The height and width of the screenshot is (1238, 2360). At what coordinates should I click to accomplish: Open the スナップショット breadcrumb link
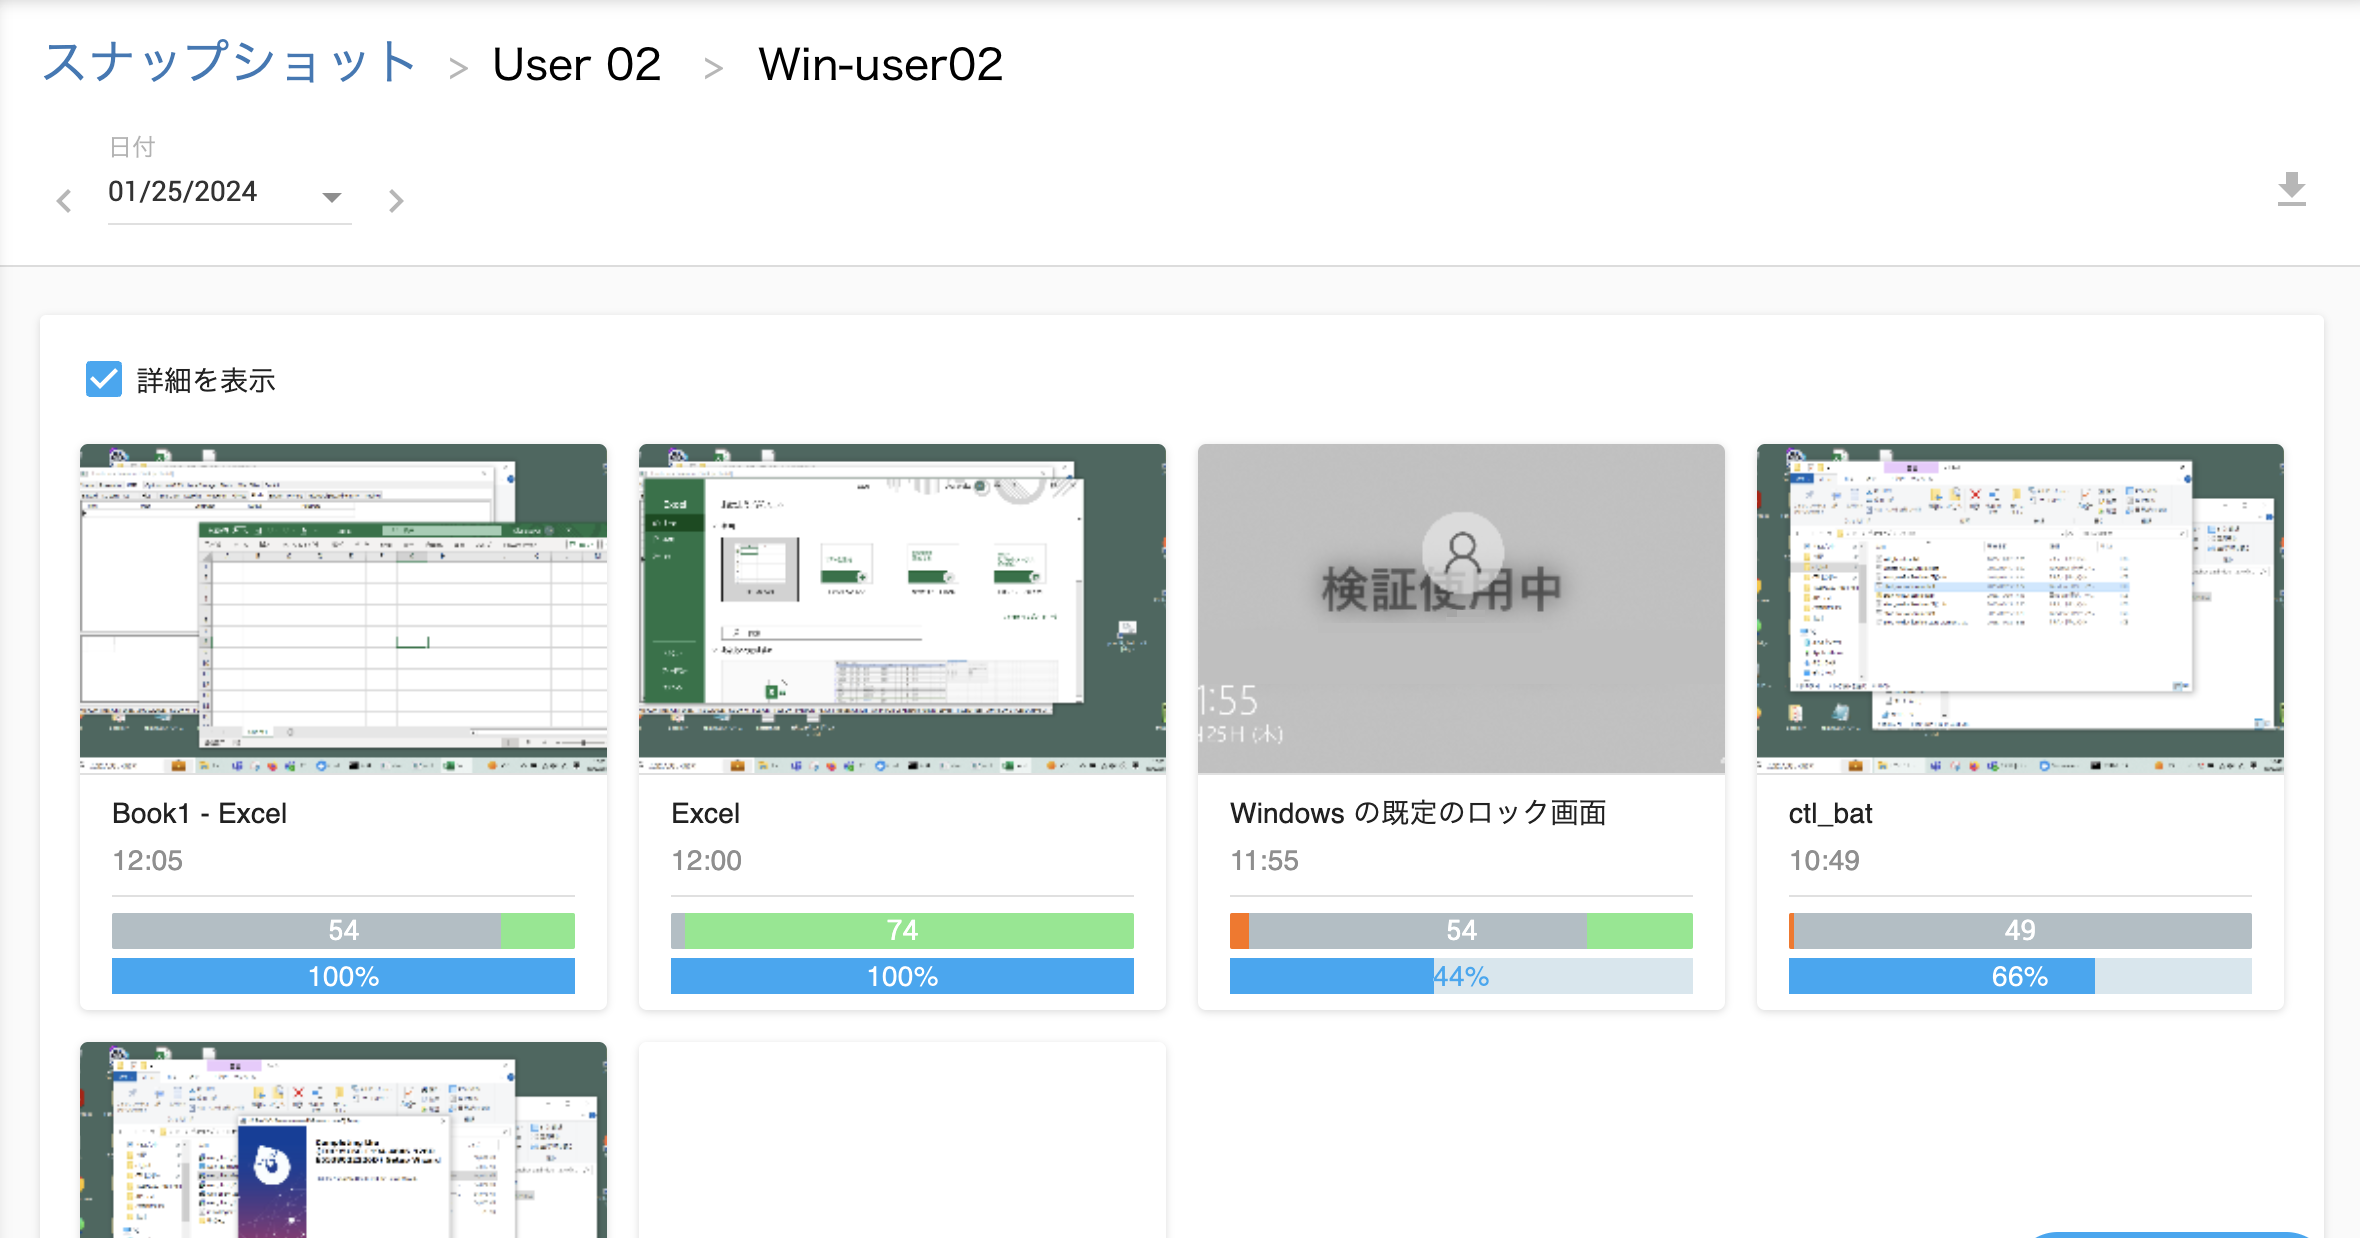[229, 63]
